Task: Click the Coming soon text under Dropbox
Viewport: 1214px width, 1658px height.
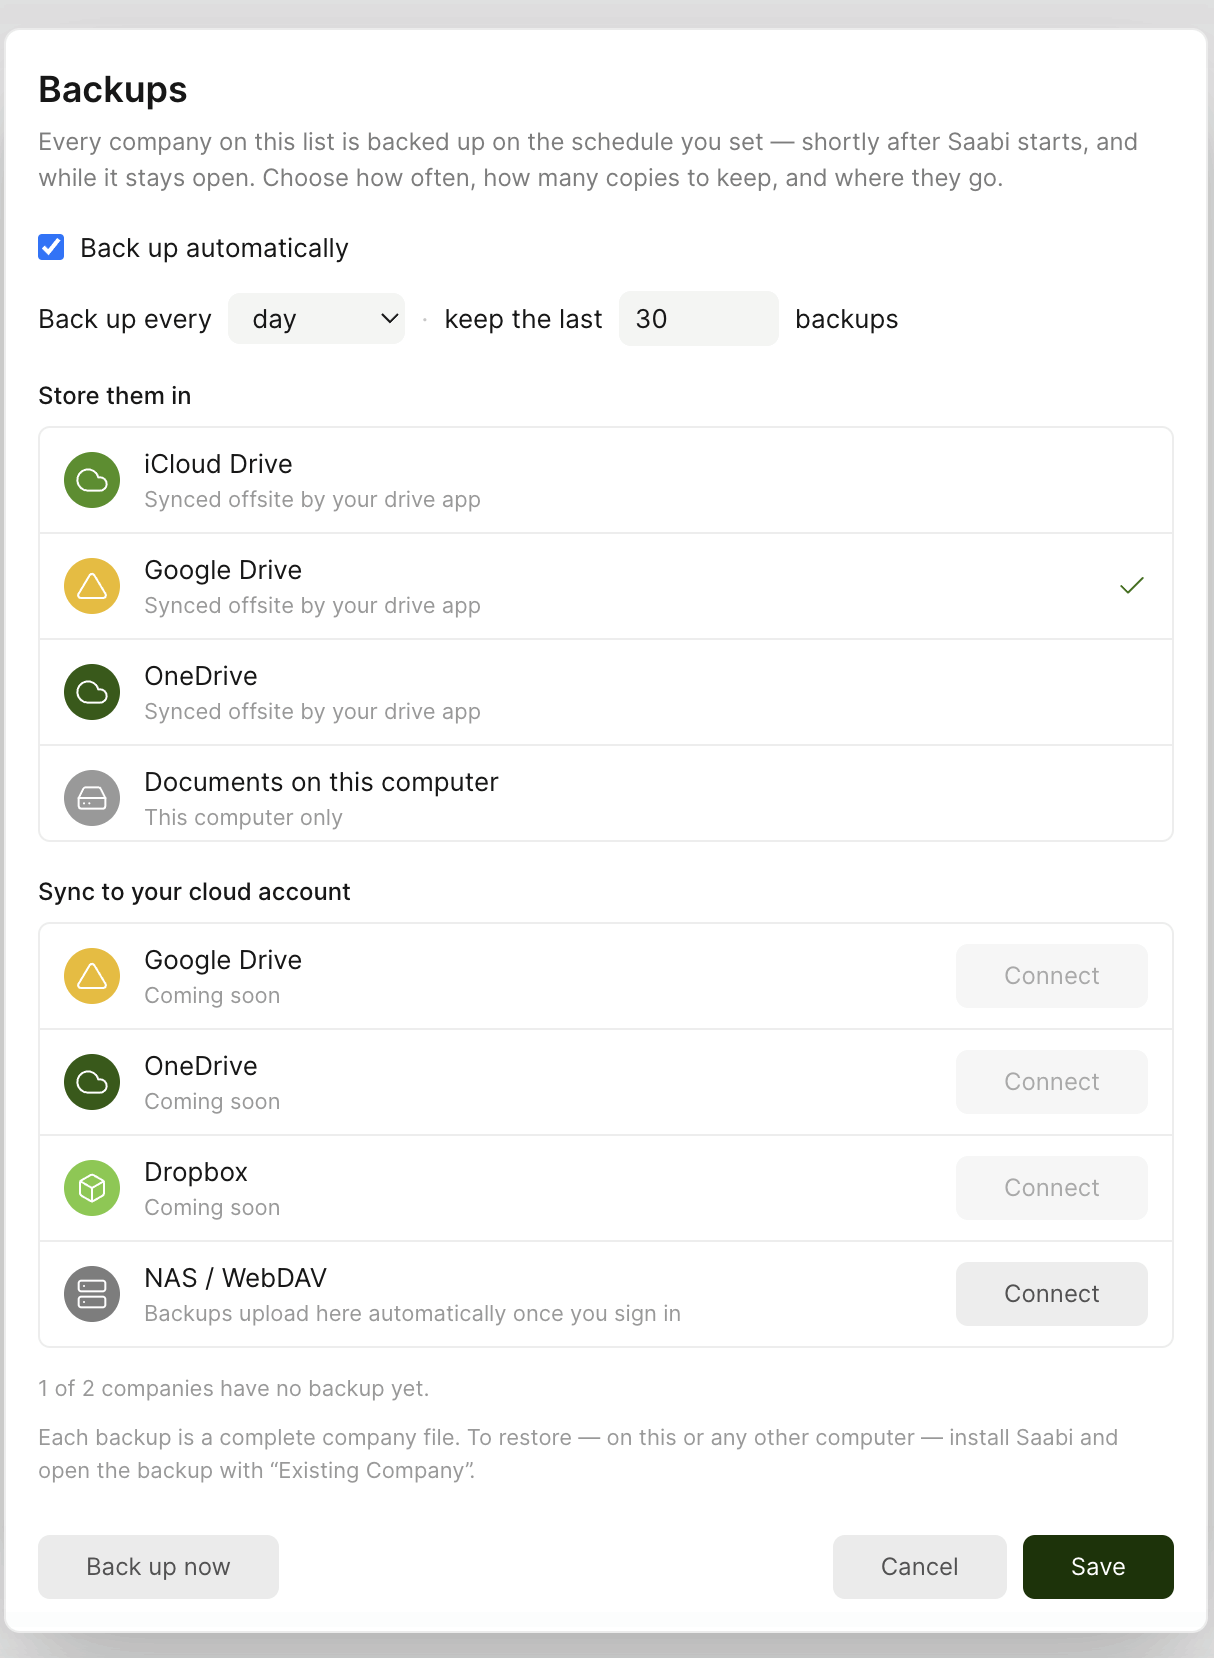Action: (x=212, y=1208)
